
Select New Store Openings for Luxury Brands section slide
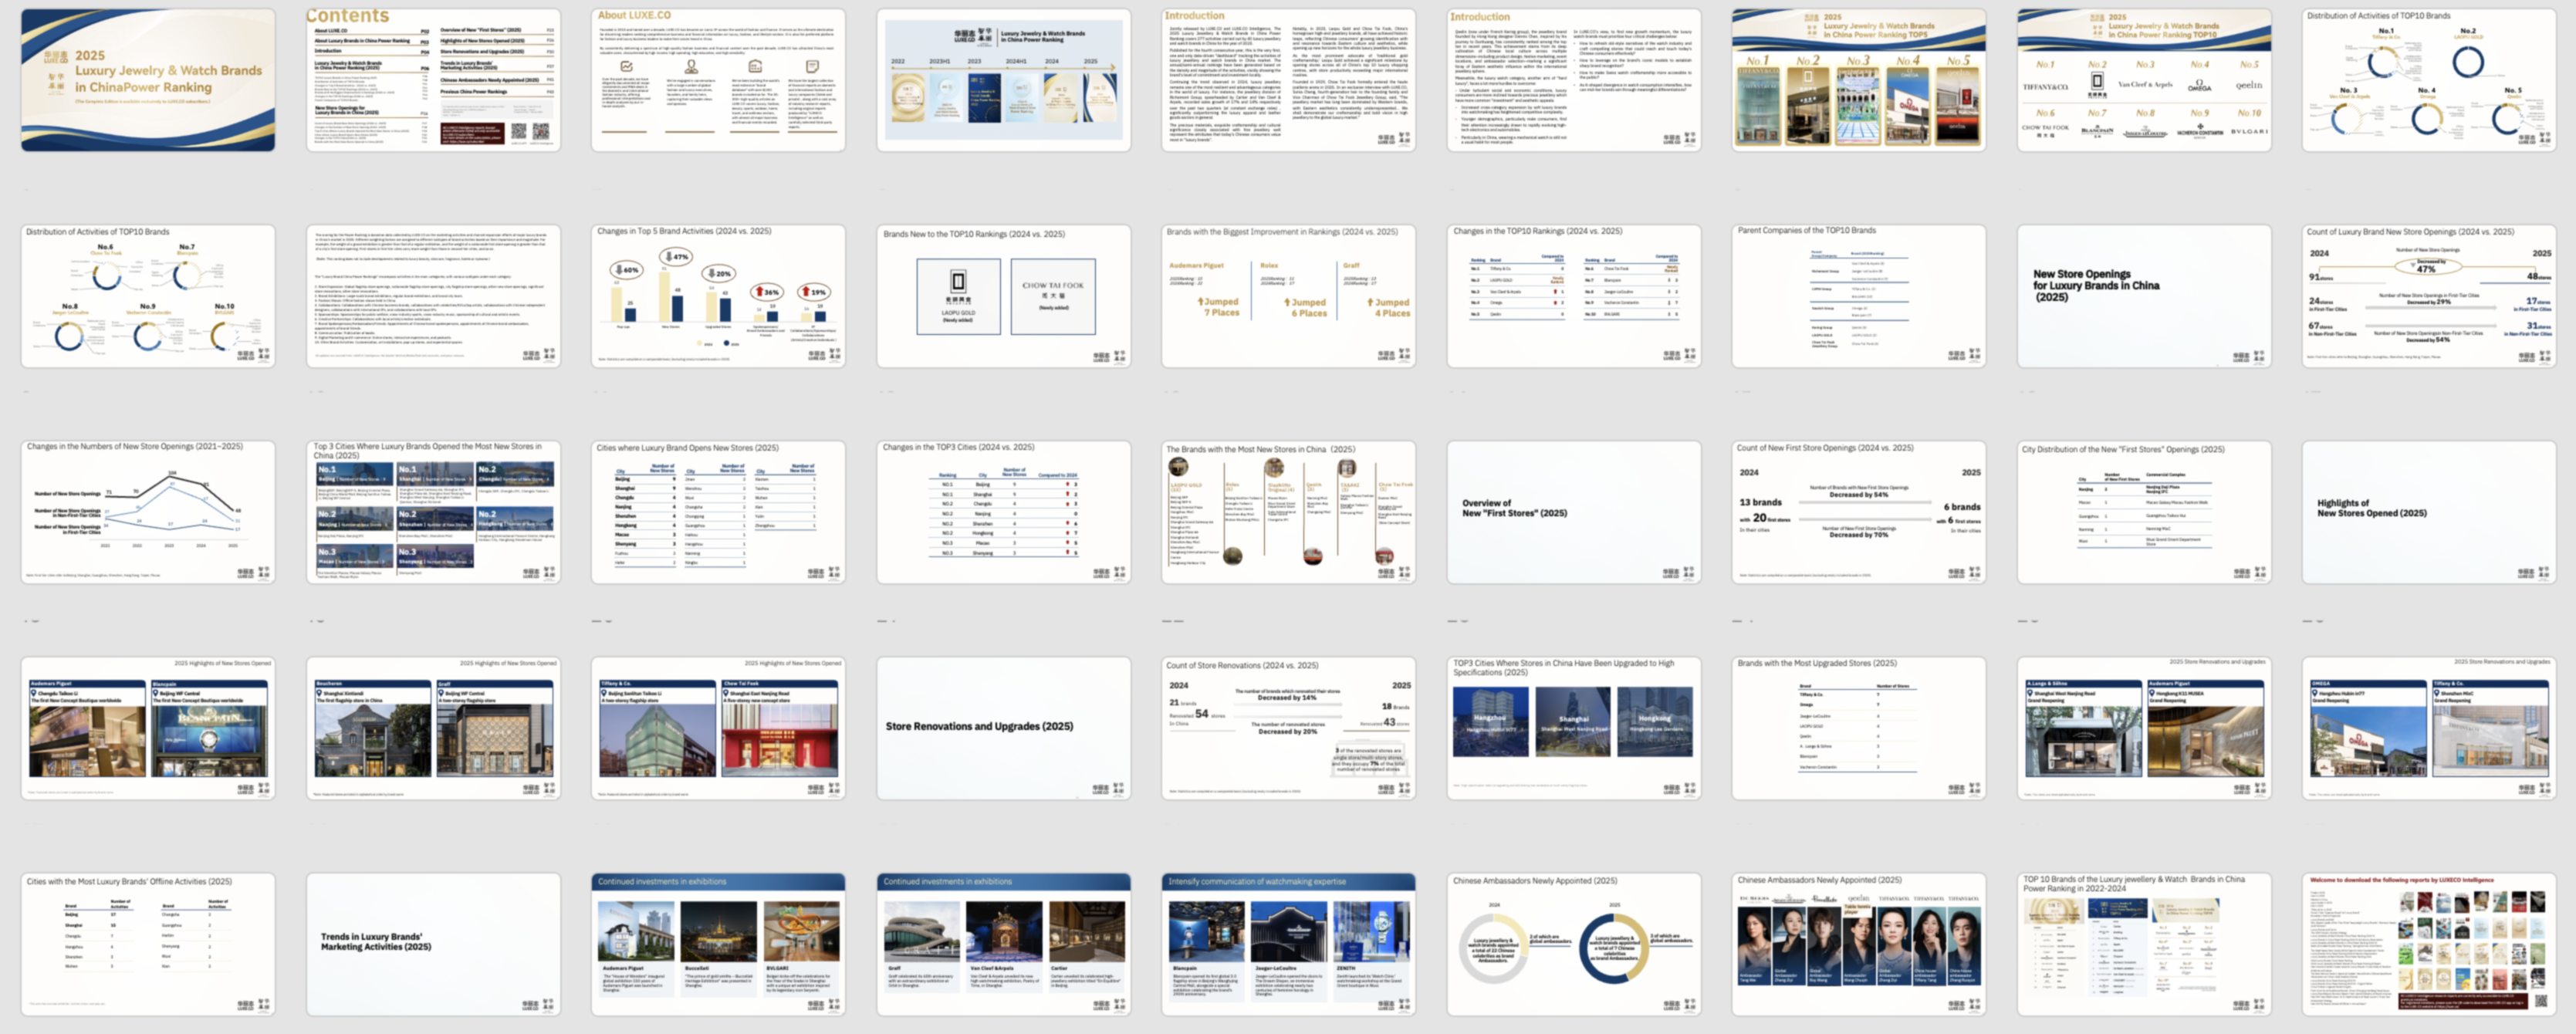[2144, 296]
